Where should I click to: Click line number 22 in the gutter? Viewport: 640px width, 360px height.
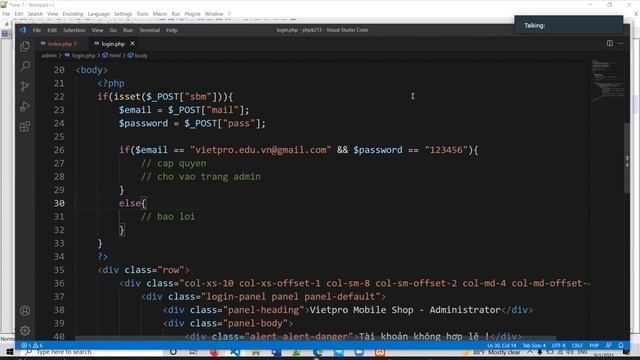(x=59, y=97)
